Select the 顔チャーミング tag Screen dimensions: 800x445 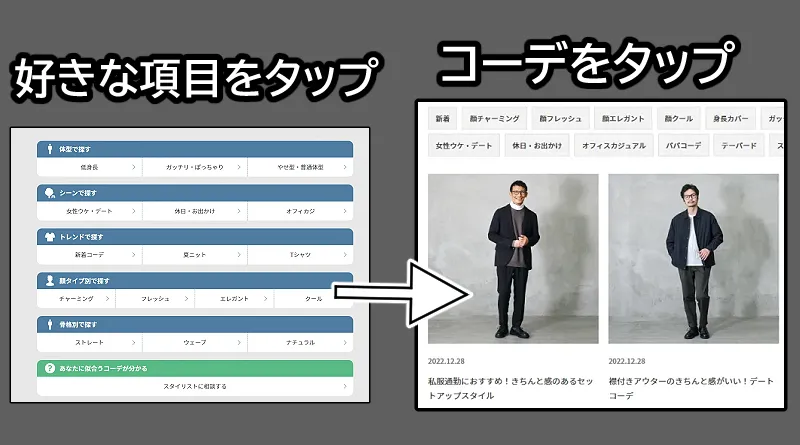494,118
